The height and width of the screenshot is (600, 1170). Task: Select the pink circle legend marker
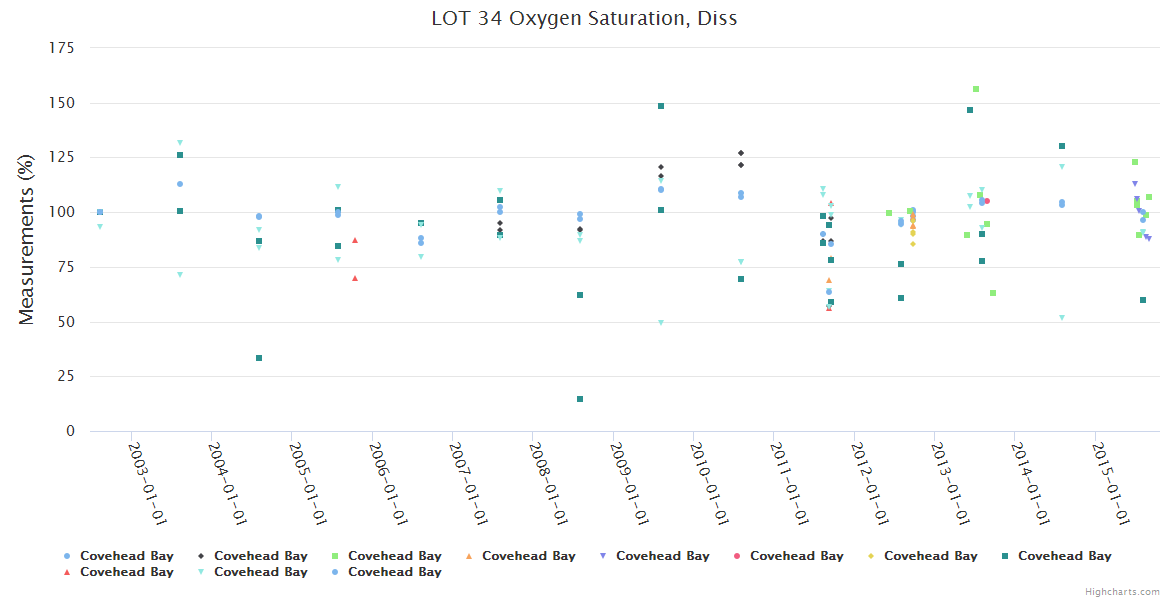click(737, 556)
